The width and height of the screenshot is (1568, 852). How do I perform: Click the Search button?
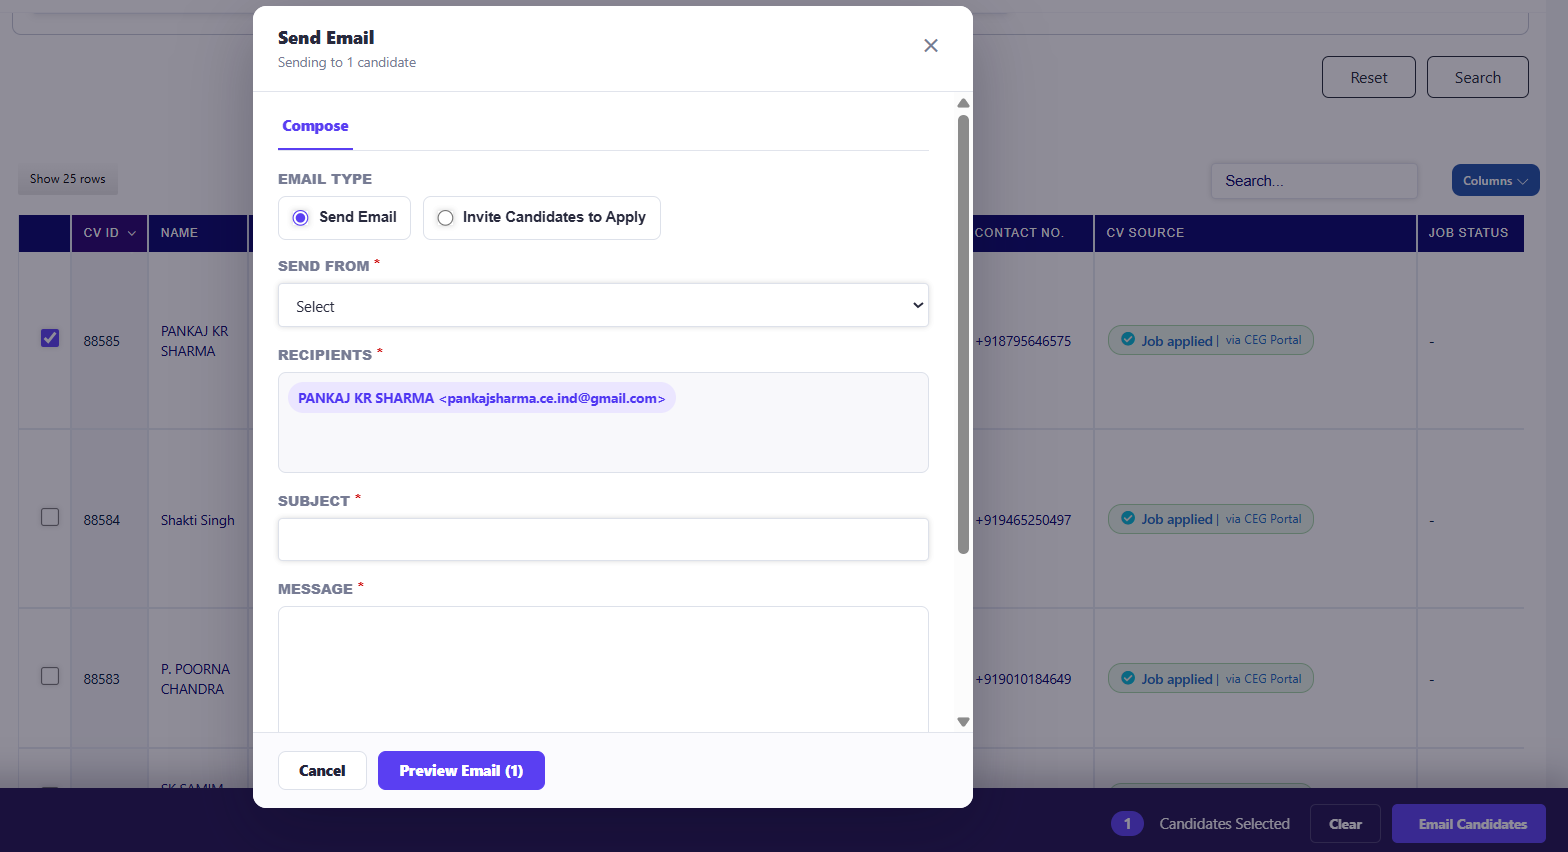[x=1477, y=77]
